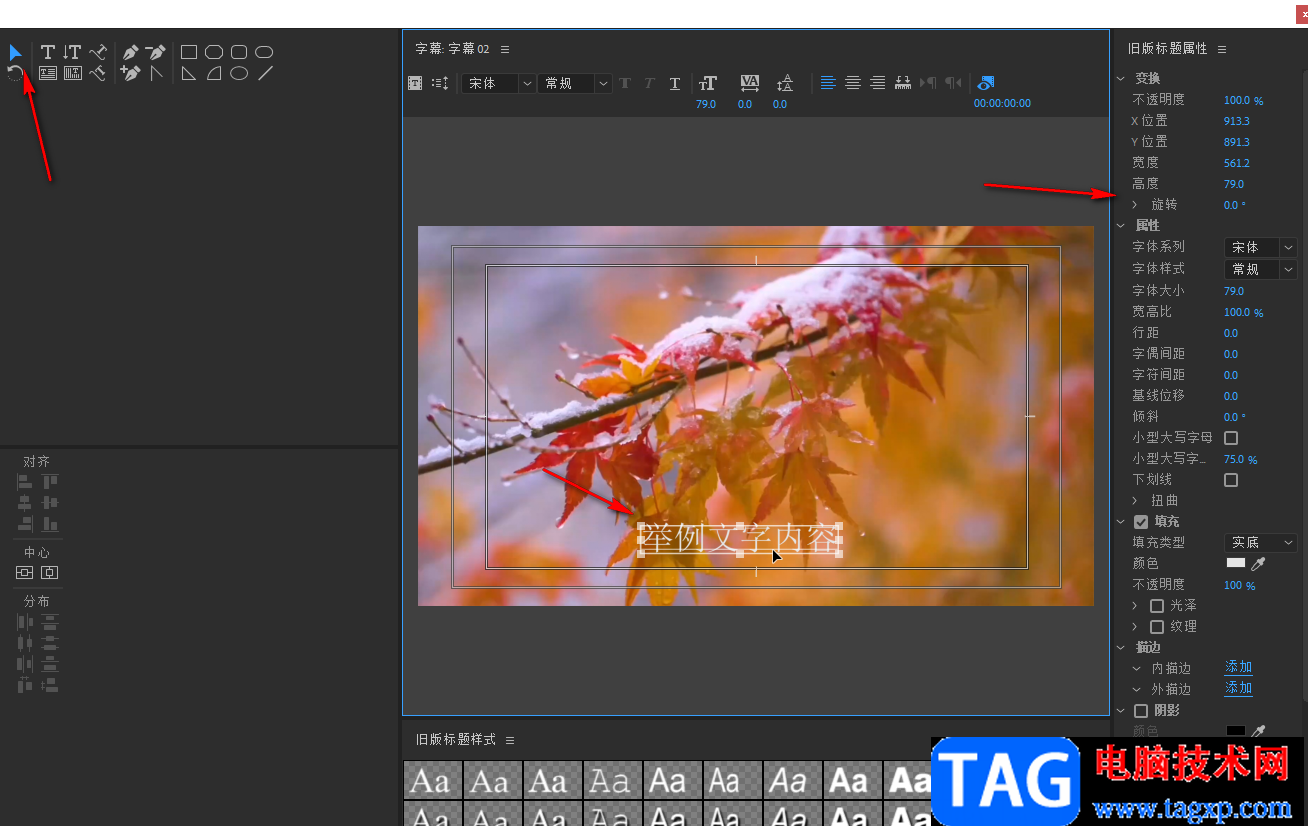
Task: Click the X 位置 value 913.3
Action: [1237, 121]
